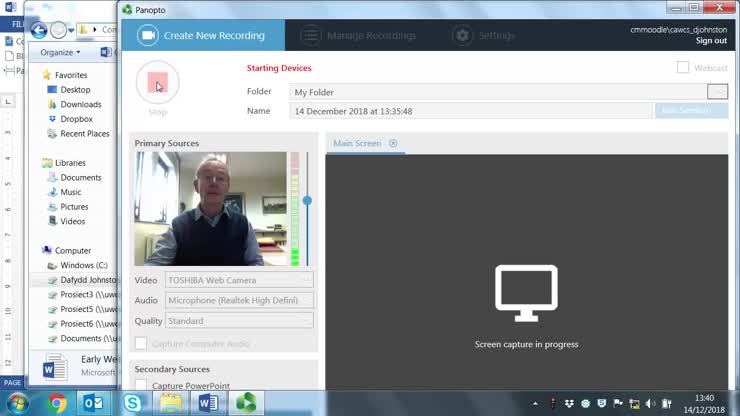Screen dimensions: 740x416
Task: Open Google Chrome from the taskbar
Action: coord(57,402)
